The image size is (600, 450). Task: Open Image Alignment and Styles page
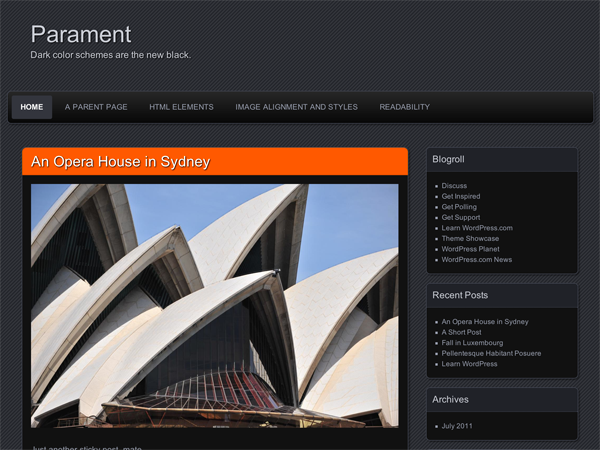pos(296,107)
